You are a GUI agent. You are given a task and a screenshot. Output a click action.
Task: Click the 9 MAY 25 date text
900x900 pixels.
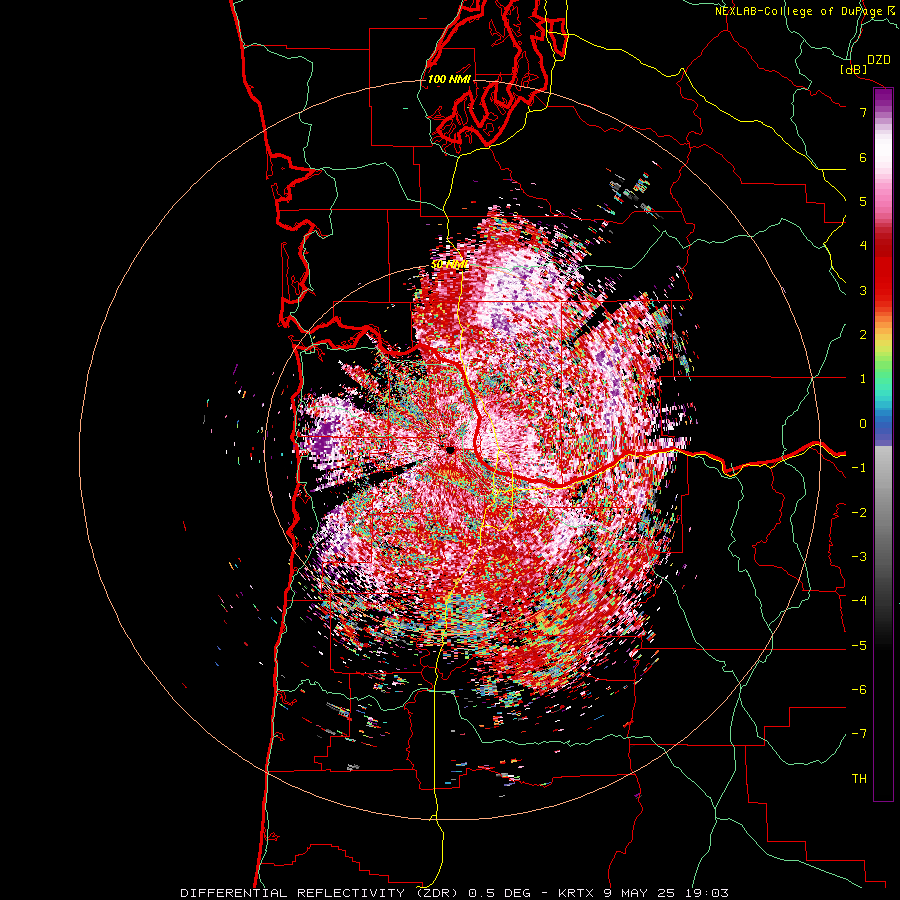pos(637,893)
